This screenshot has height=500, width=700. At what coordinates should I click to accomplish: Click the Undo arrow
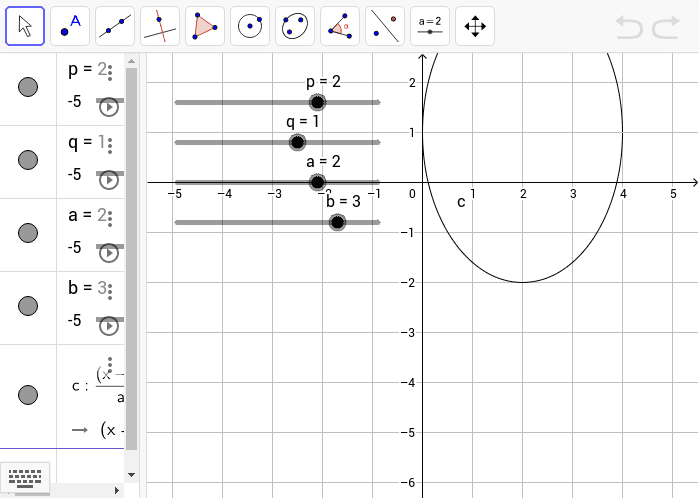click(629, 27)
